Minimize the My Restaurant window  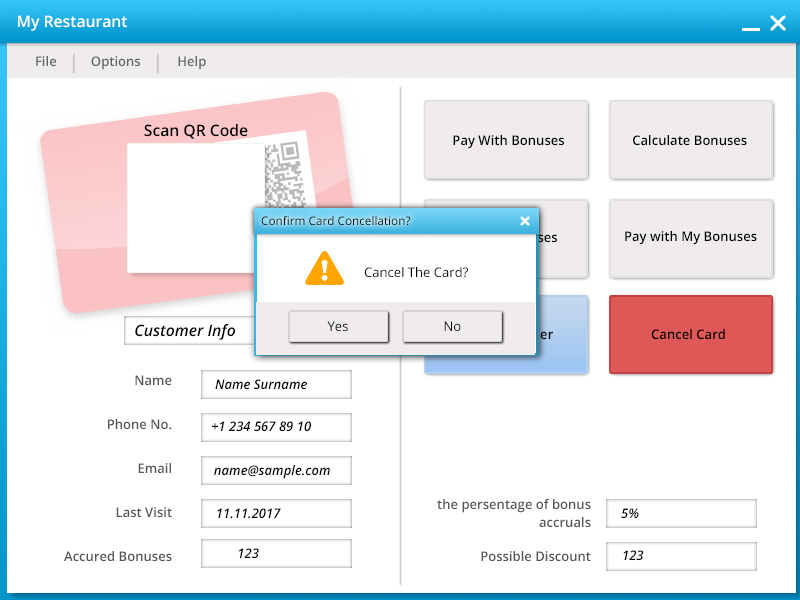(x=751, y=29)
